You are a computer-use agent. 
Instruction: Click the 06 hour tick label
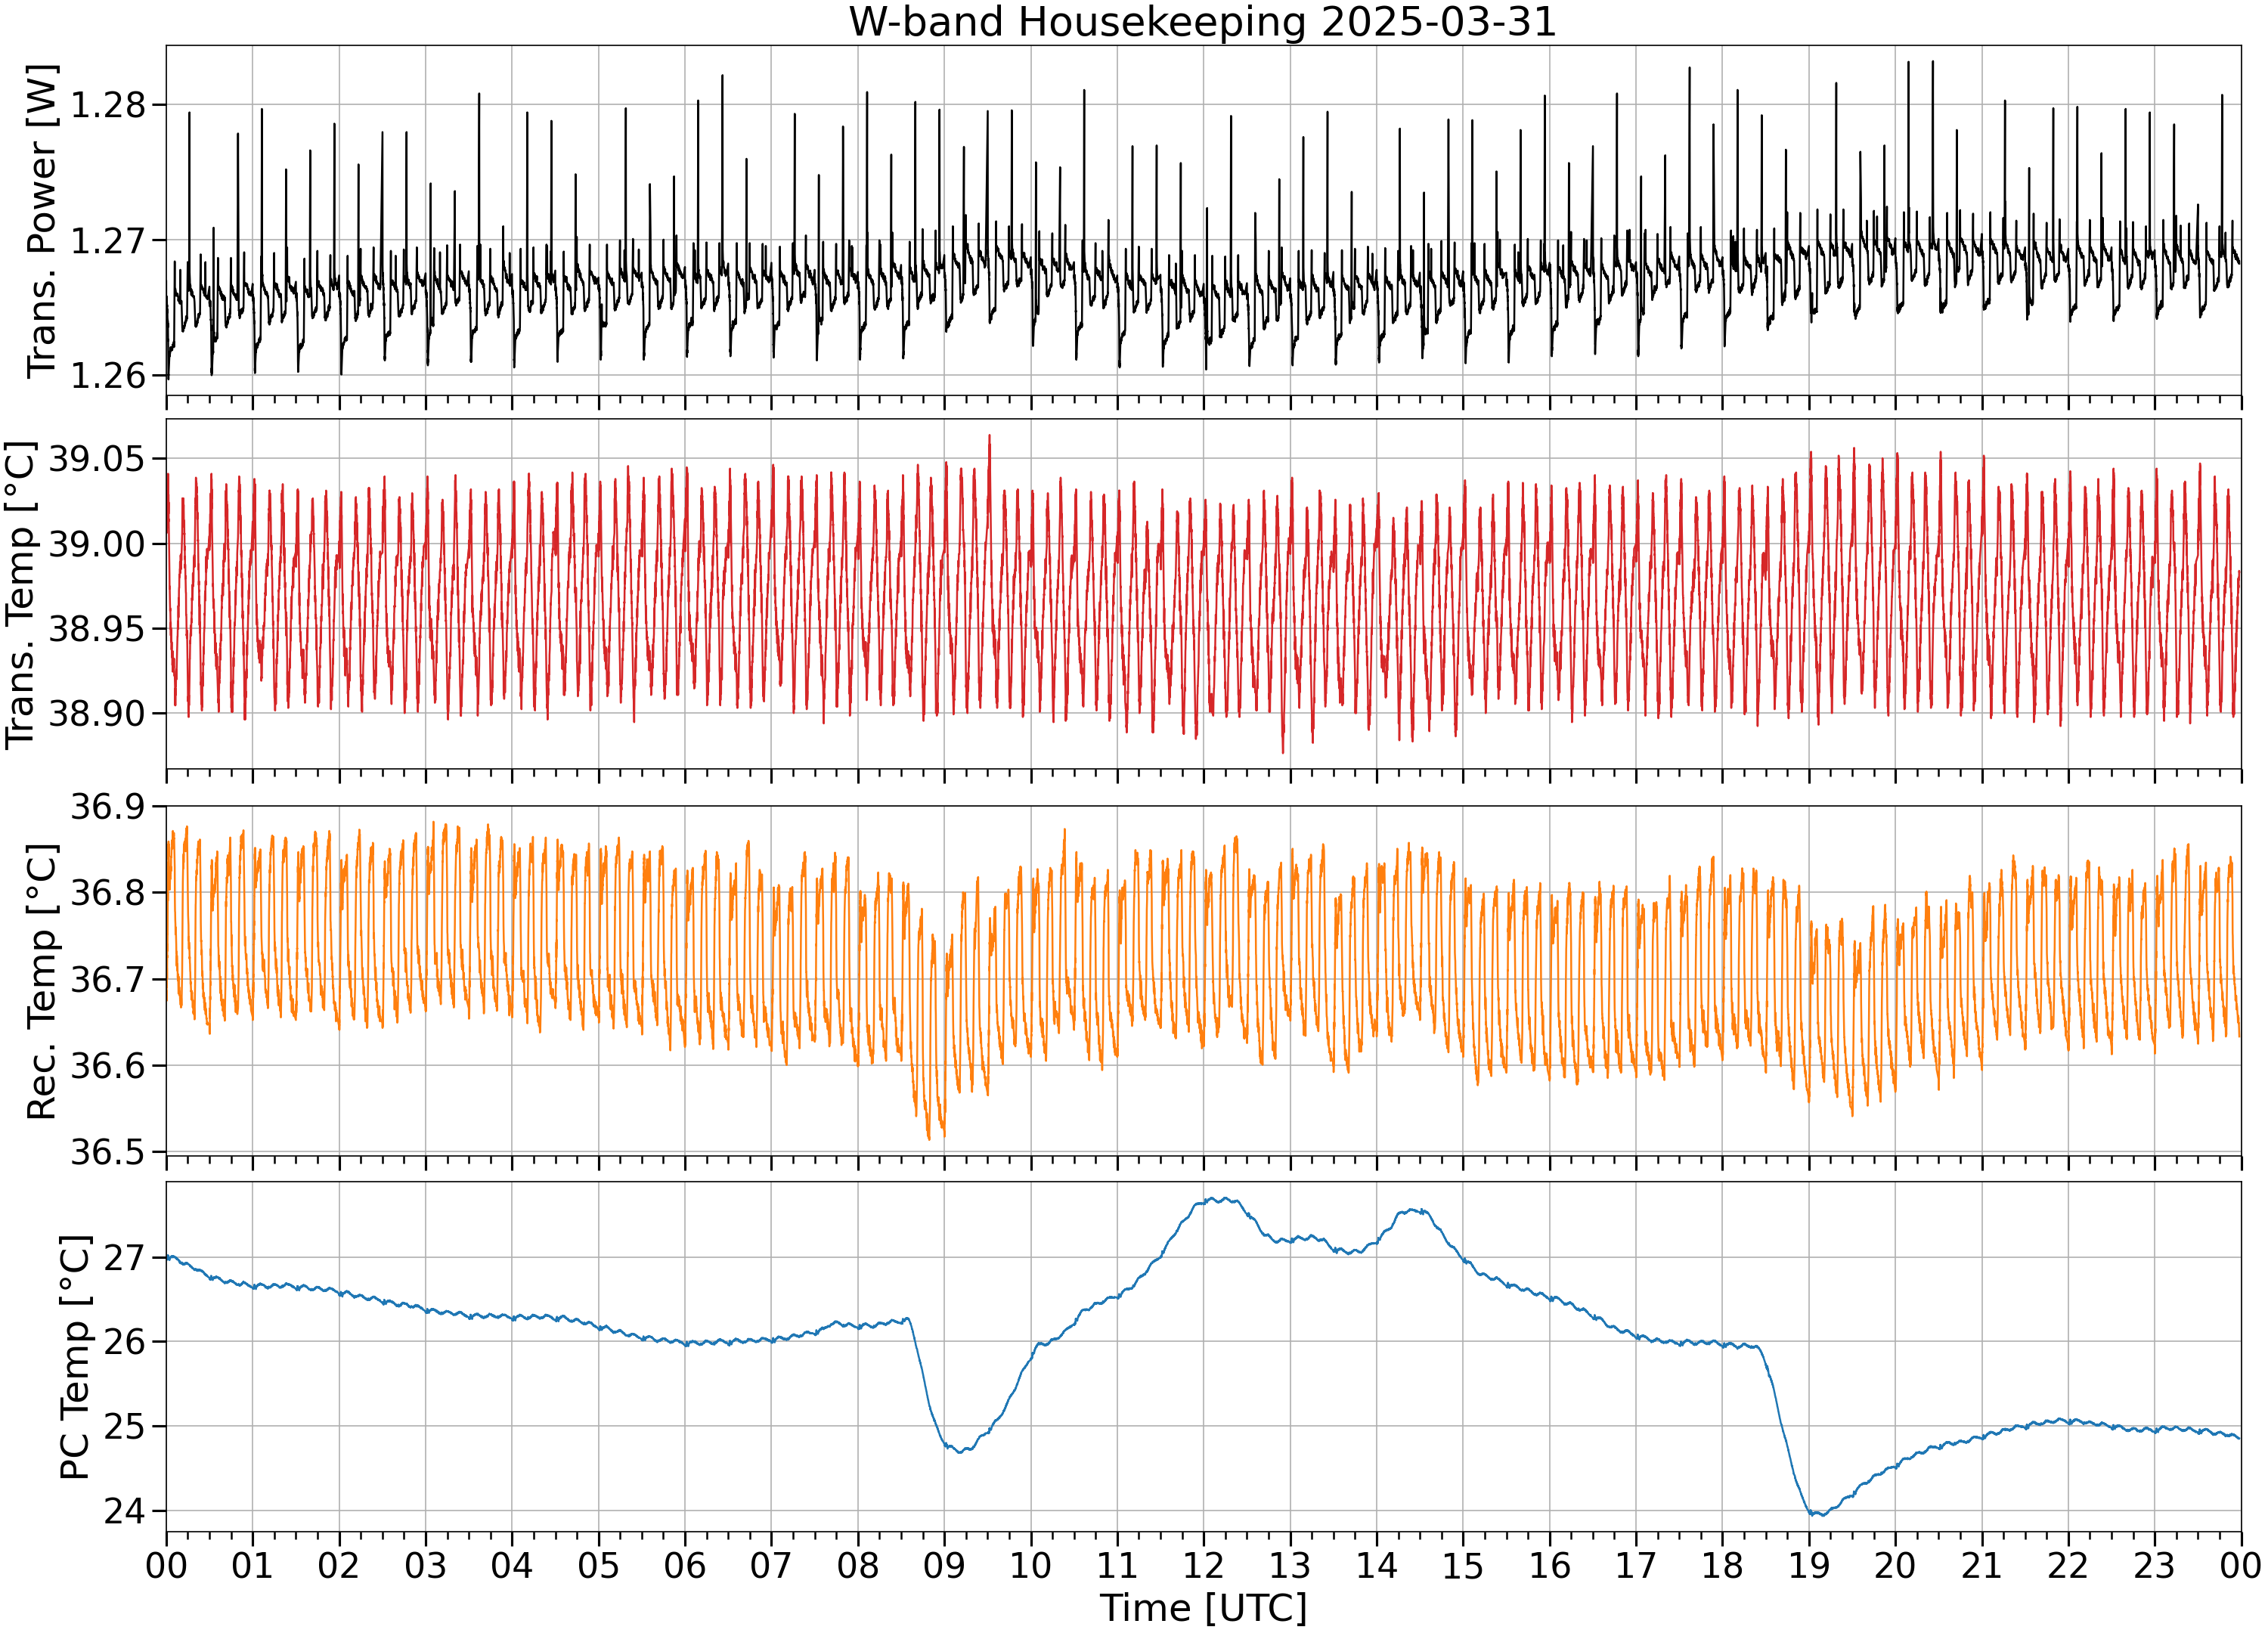click(685, 1565)
